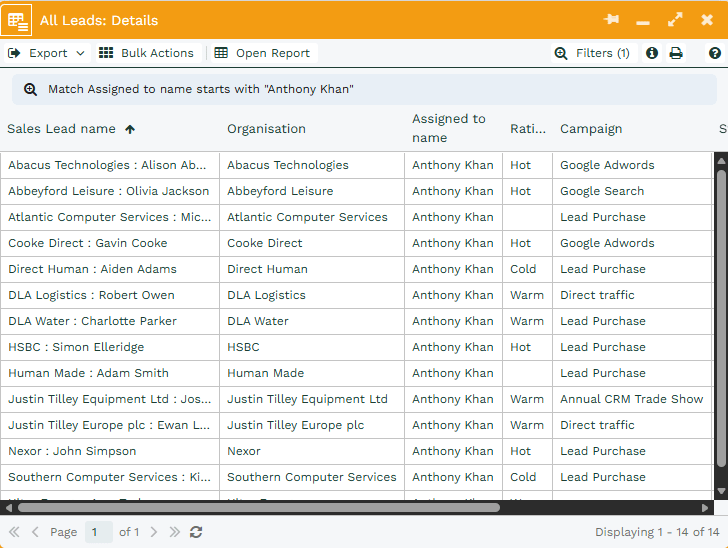Click the print icon in toolbar
This screenshot has width=728, height=548.
pos(676,53)
